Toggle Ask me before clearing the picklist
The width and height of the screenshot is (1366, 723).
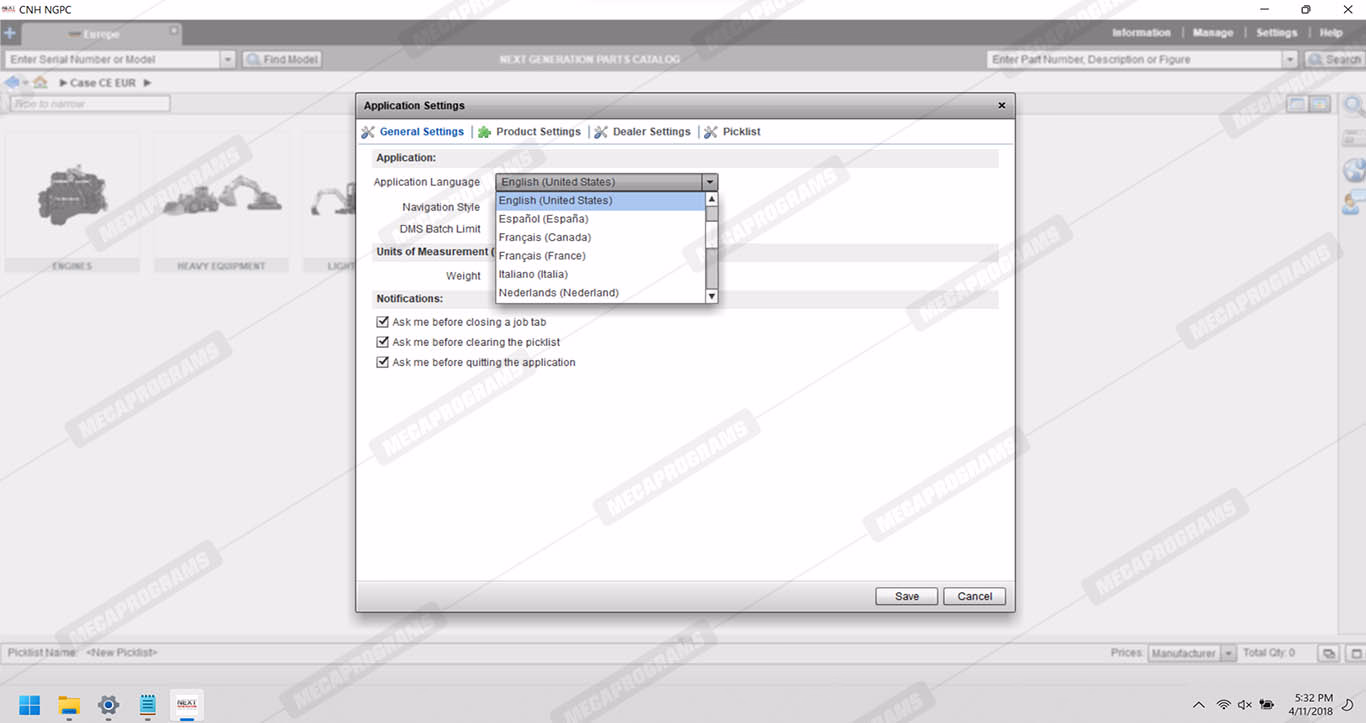click(382, 342)
